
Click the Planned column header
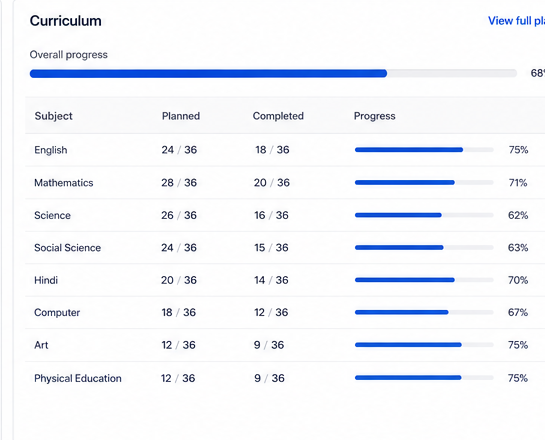pyautogui.click(x=181, y=116)
